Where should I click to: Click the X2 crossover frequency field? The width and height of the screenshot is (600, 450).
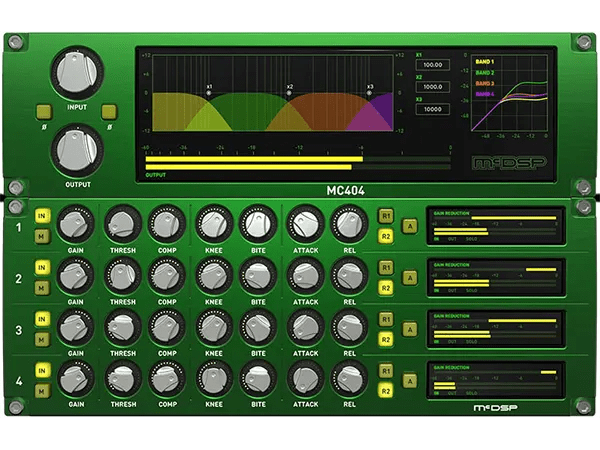(432, 87)
